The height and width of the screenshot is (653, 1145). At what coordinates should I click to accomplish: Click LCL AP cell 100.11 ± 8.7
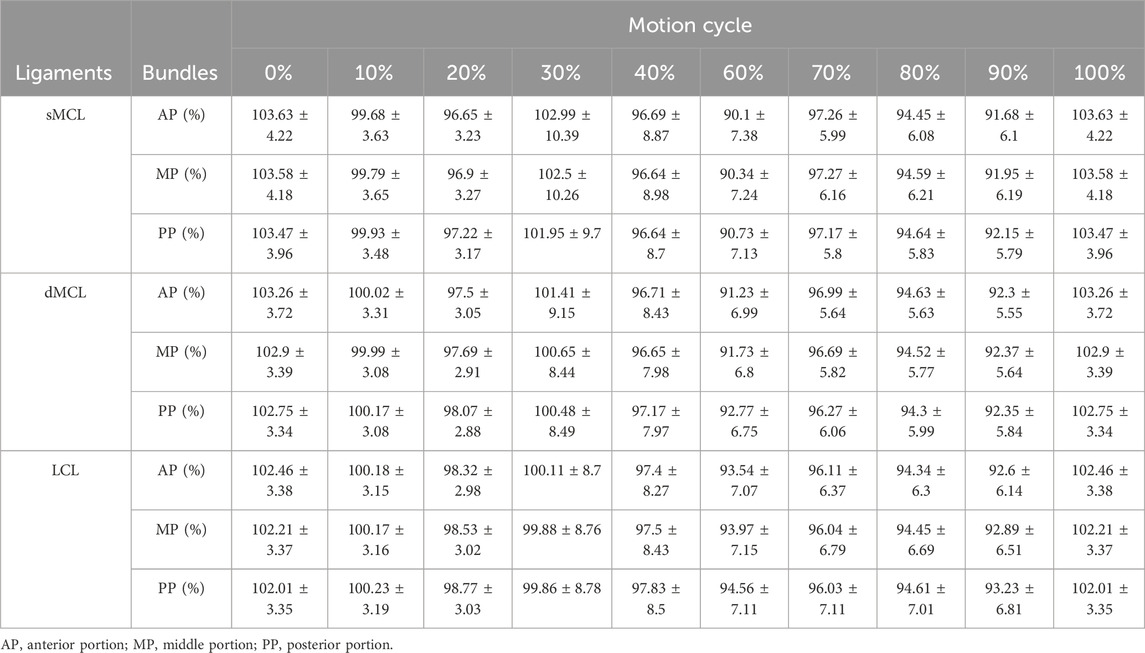(562, 480)
